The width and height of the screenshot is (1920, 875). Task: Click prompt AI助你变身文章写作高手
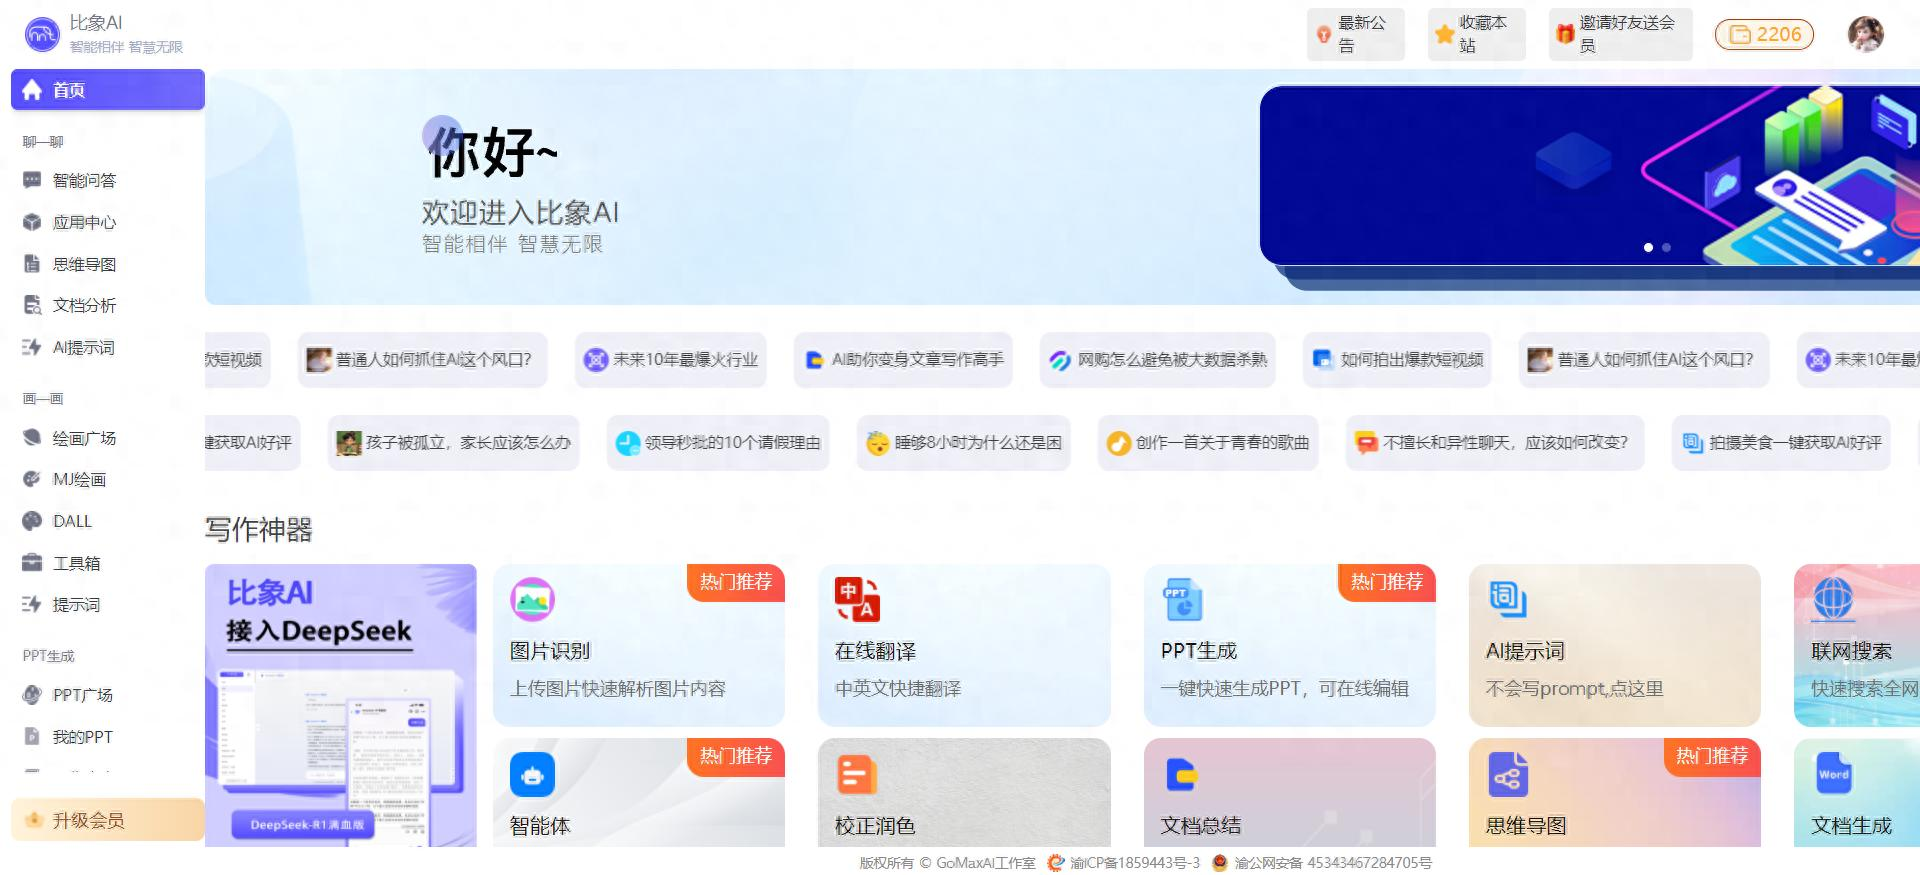tap(904, 359)
